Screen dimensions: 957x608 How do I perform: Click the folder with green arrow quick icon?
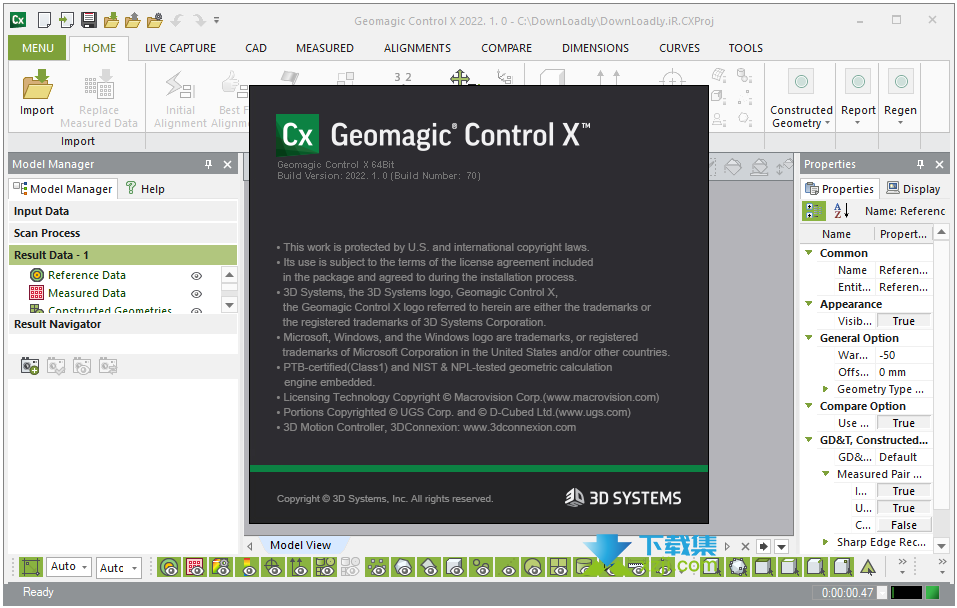point(111,20)
